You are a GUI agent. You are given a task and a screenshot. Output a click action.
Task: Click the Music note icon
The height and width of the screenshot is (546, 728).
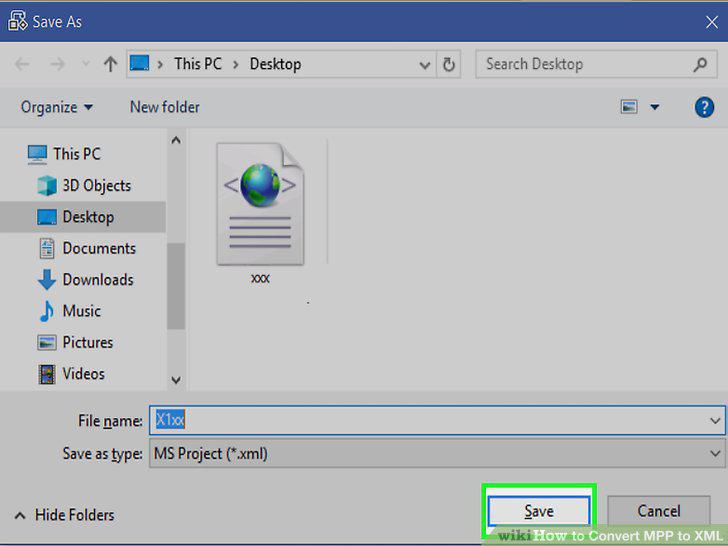46,311
